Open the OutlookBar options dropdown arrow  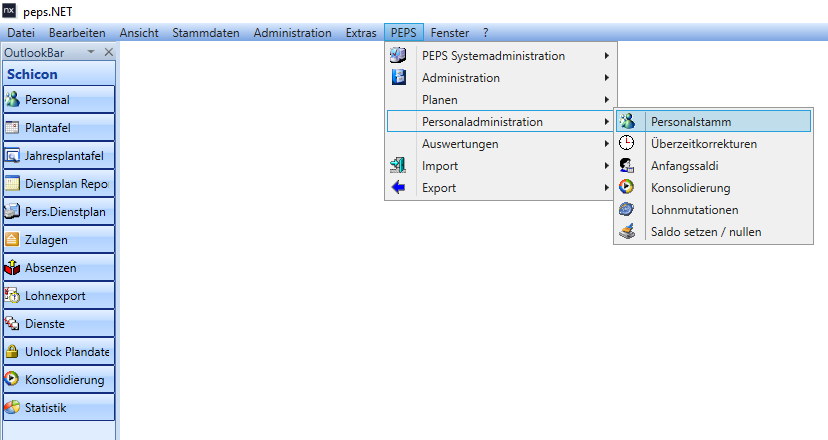[91, 52]
